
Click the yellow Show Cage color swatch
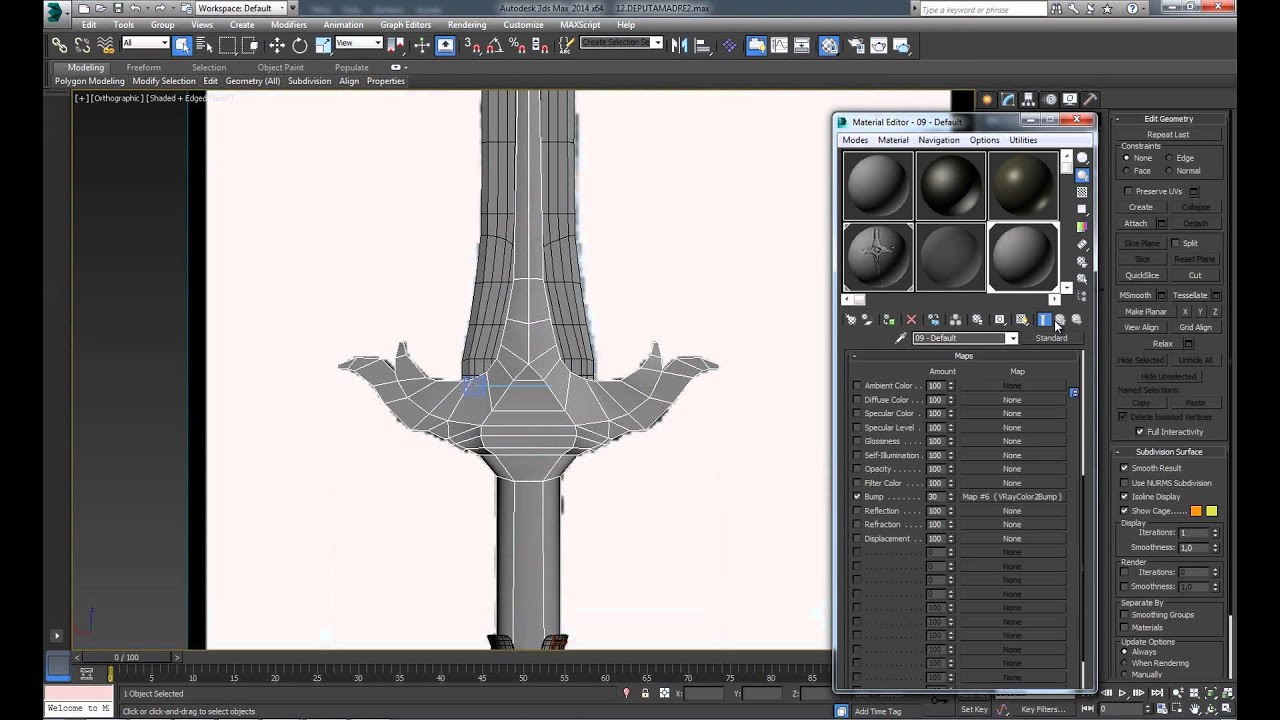coord(1212,511)
